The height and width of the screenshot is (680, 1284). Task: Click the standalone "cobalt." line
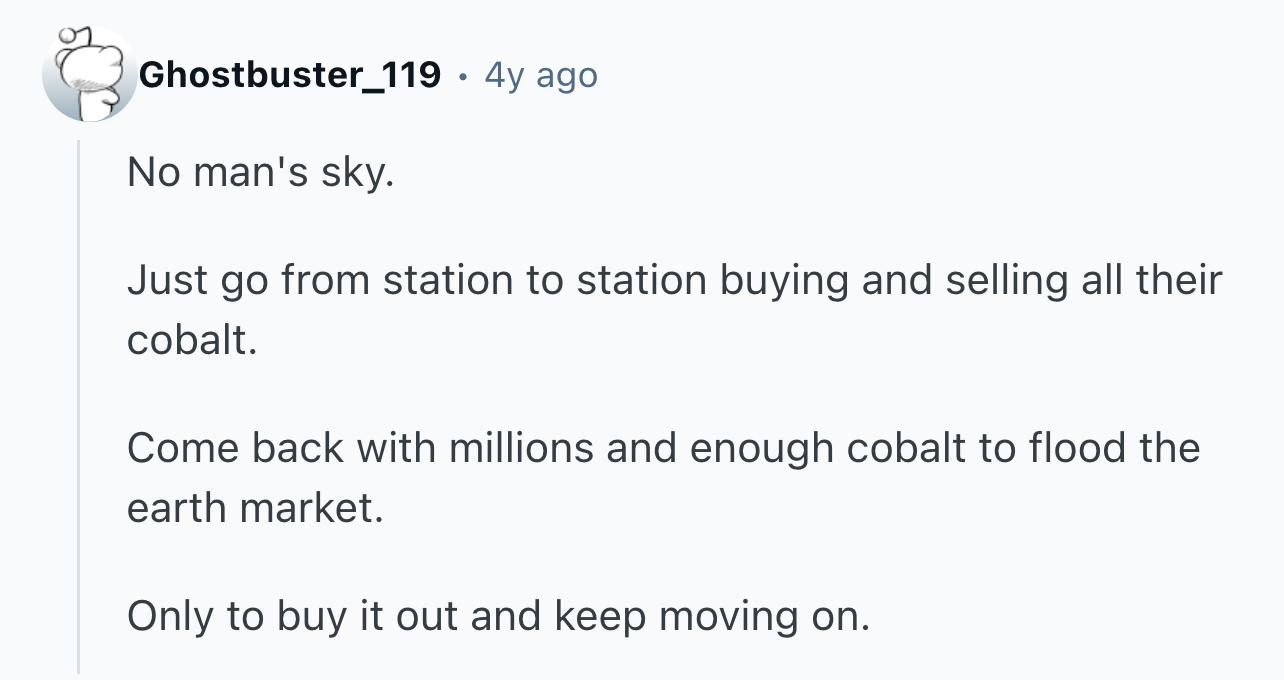click(192, 340)
